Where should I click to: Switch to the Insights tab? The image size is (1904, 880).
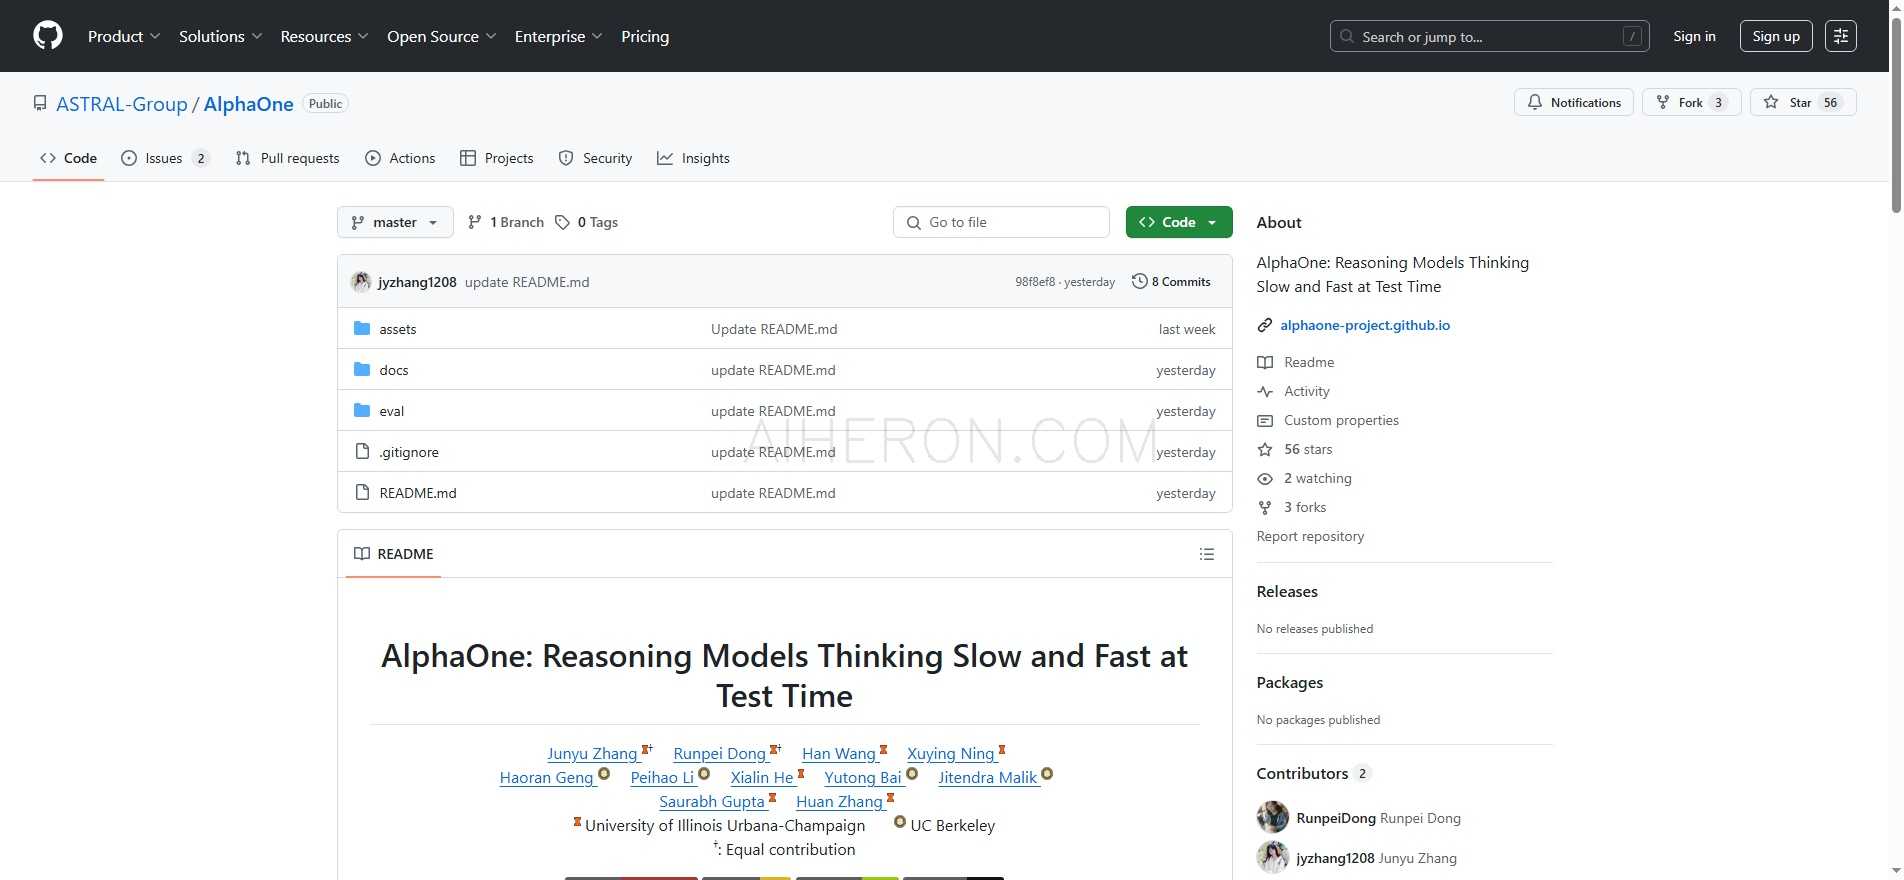(x=693, y=158)
